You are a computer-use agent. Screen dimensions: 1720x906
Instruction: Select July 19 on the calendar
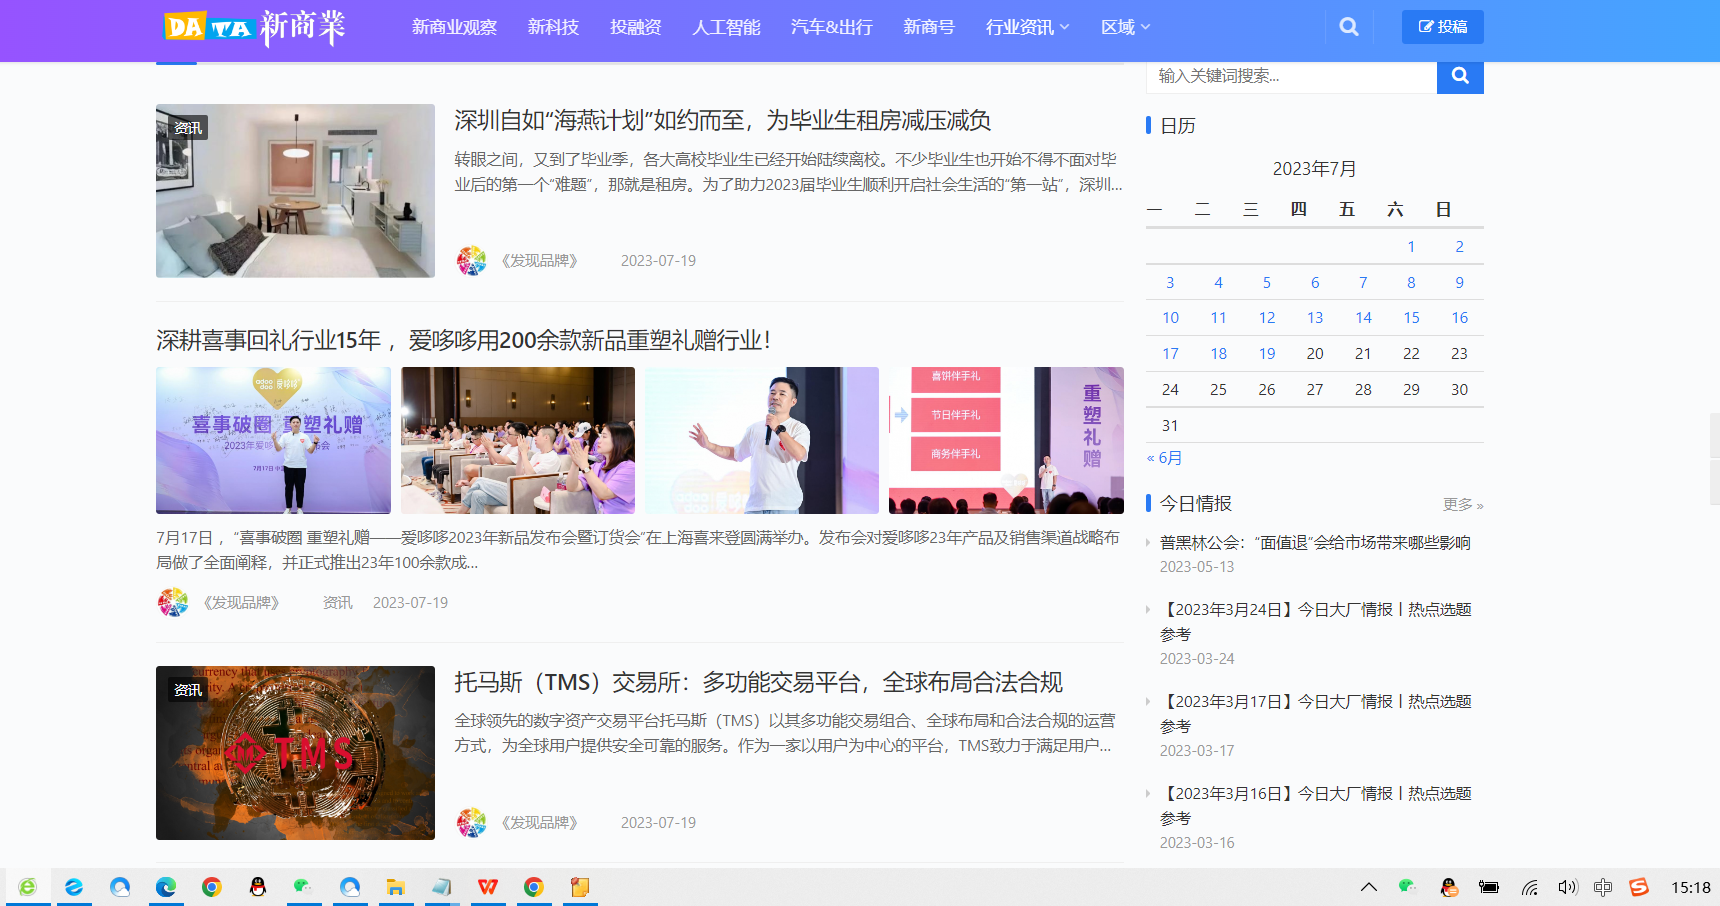(1267, 354)
